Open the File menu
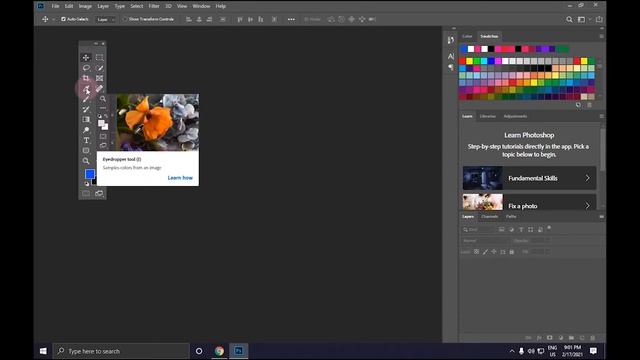This screenshot has width=640, height=360. coord(55,6)
